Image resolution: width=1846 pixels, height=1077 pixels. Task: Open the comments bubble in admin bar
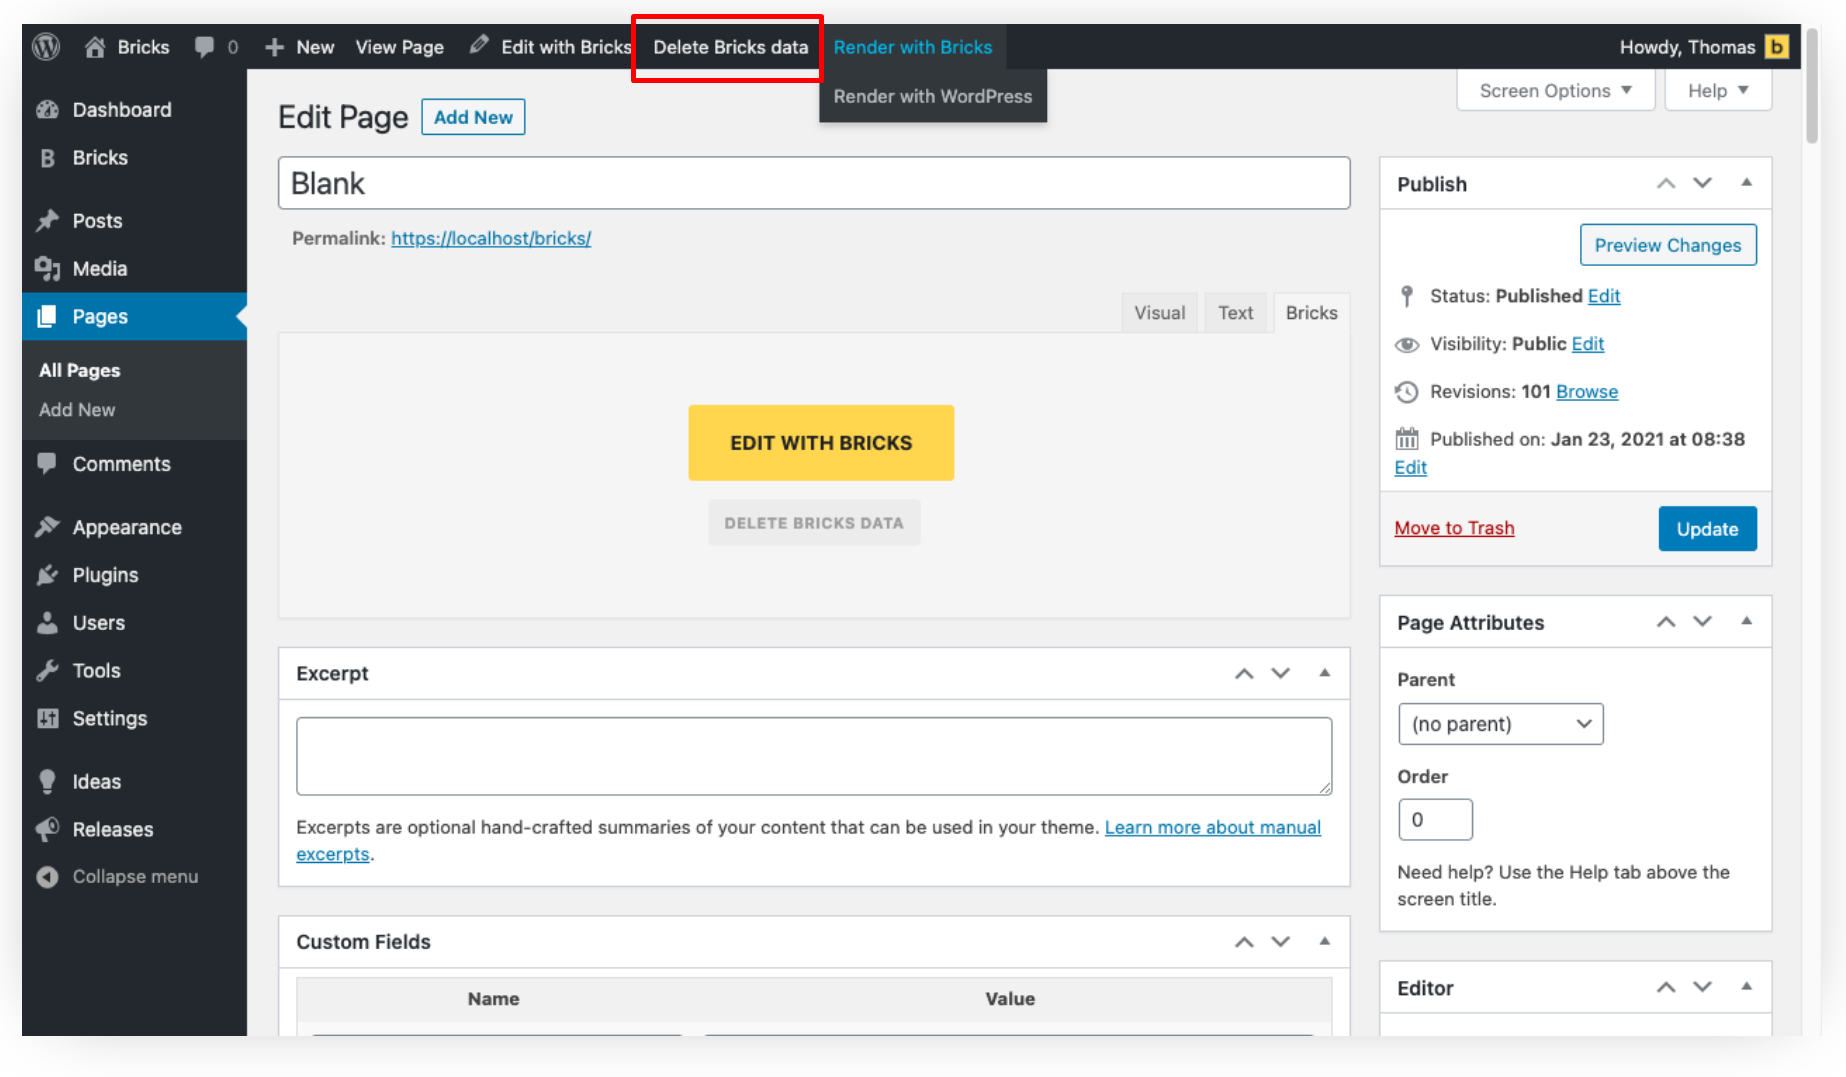[205, 47]
